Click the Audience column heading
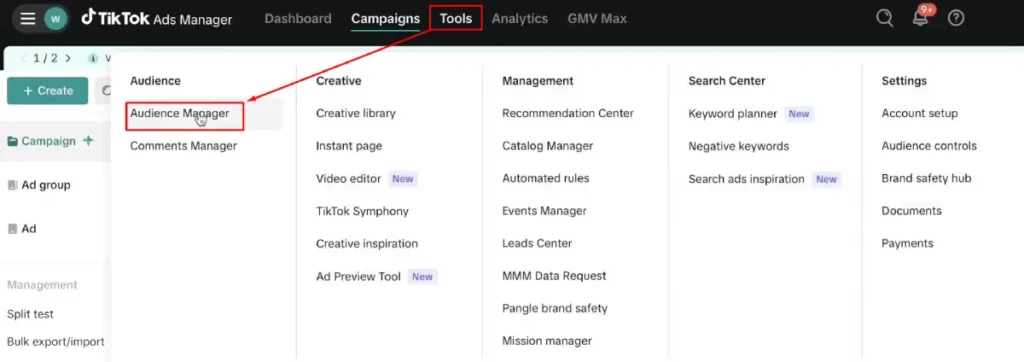The height and width of the screenshot is (362, 1024). (x=155, y=81)
